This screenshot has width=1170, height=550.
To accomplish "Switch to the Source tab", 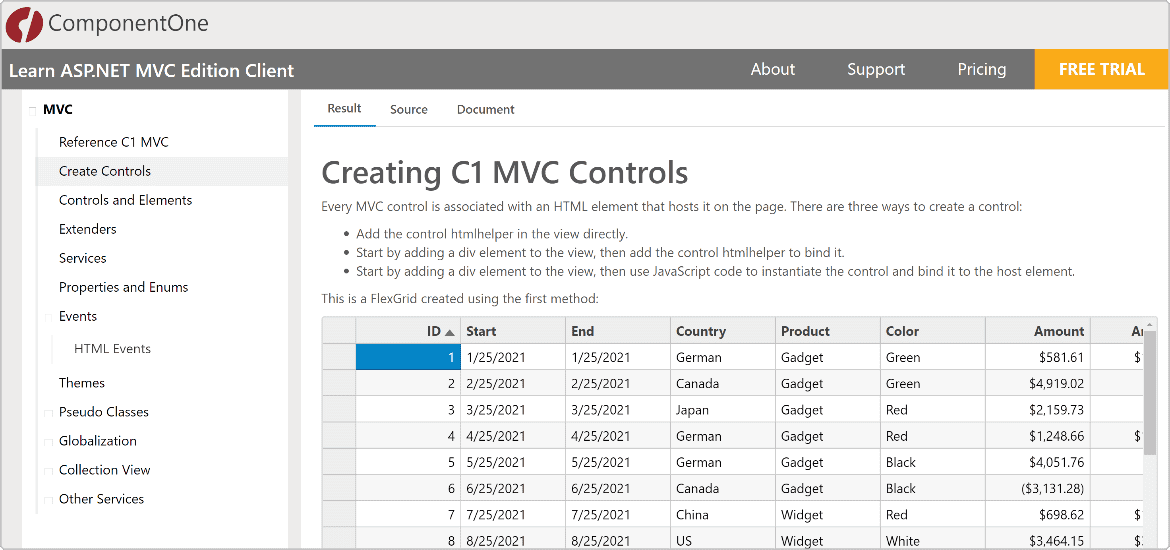I will [x=408, y=109].
